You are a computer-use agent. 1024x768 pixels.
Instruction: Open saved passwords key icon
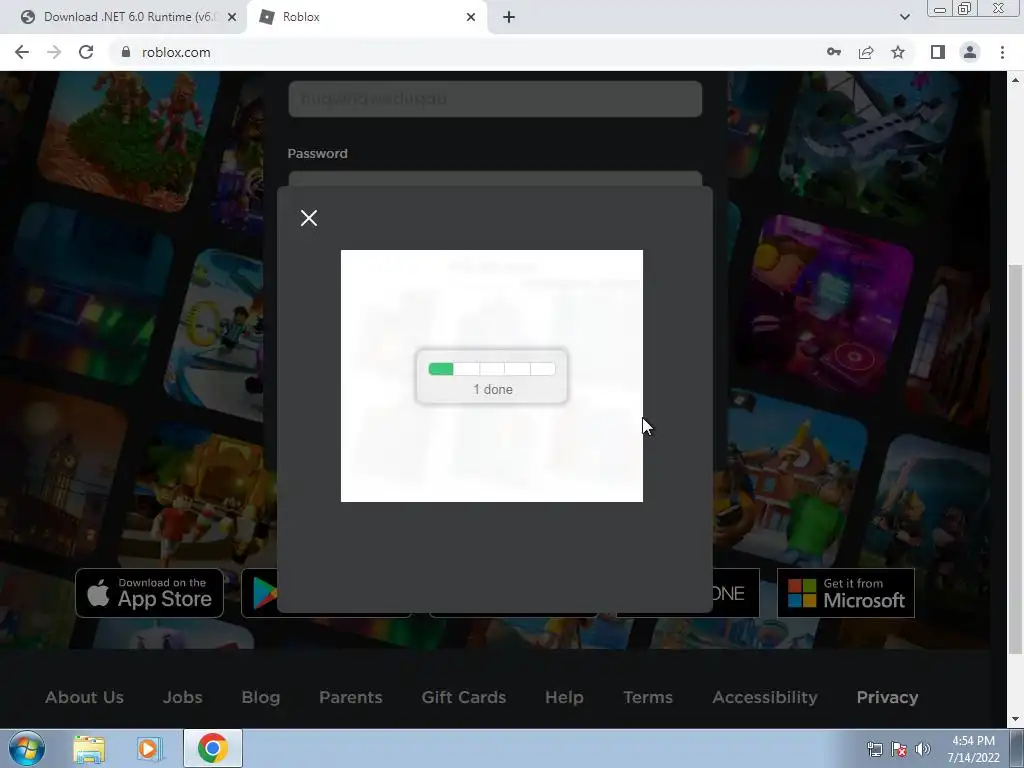pyautogui.click(x=834, y=52)
